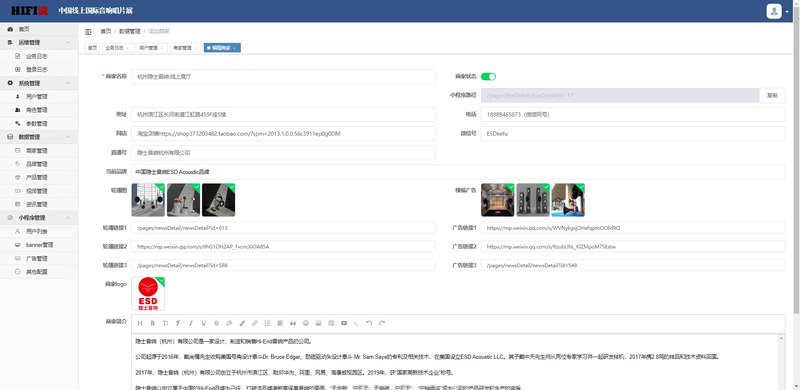Image resolution: width=800 pixels, height=390 pixels.
Task: Close the 商家管理 page tab
Action: (197, 48)
